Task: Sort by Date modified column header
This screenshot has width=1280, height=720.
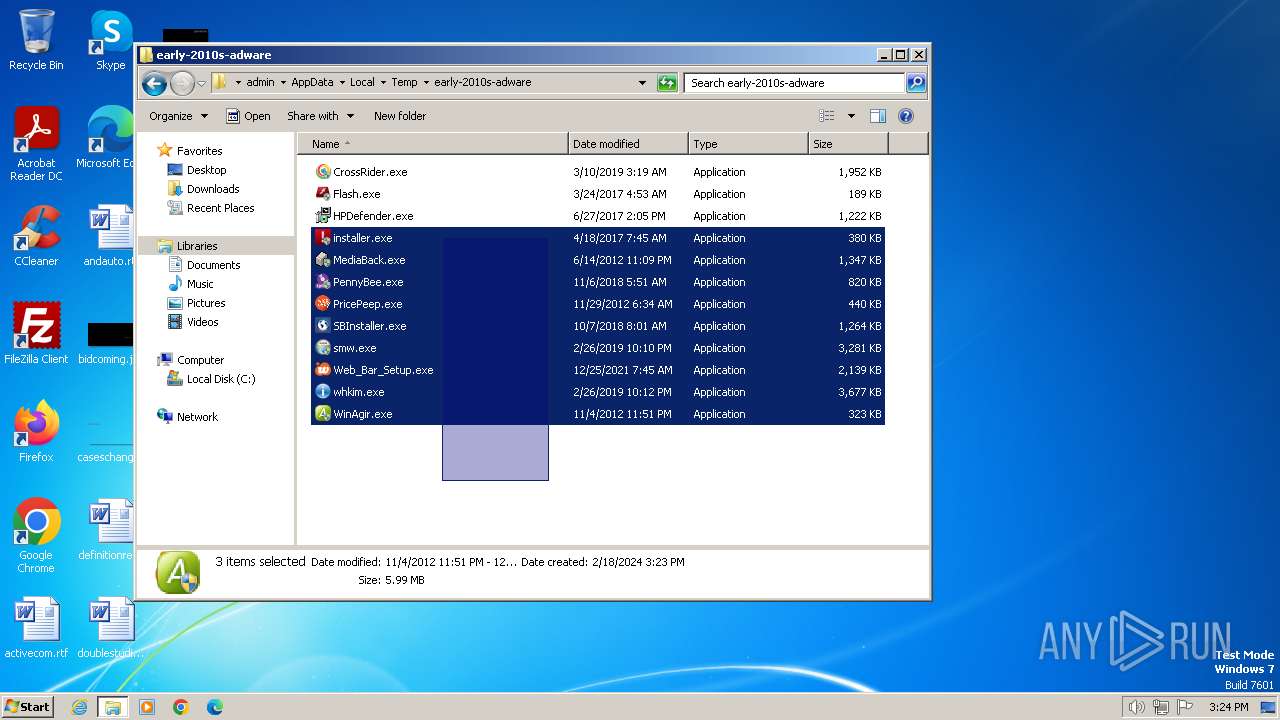Action: [x=628, y=144]
